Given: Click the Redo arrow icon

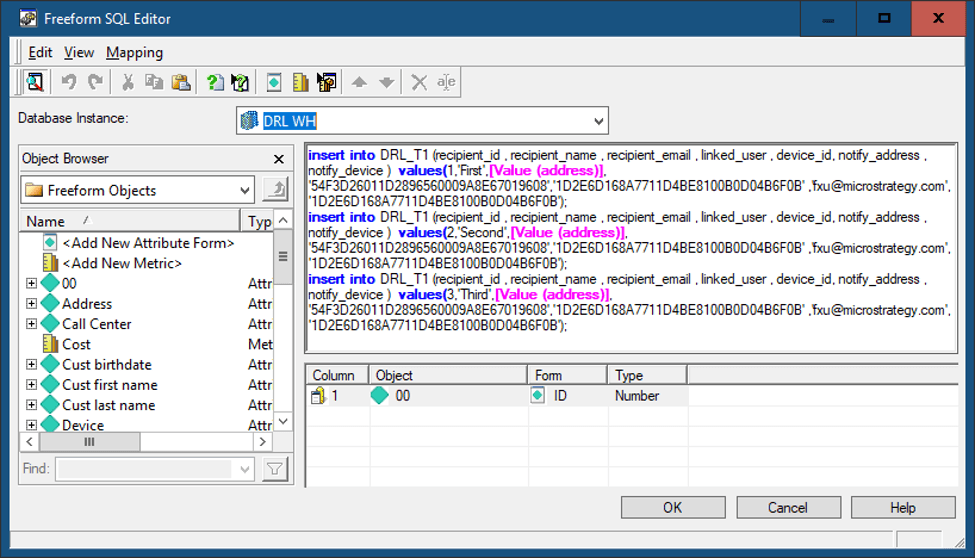Looking at the screenshot, I should tap(95, 82).
